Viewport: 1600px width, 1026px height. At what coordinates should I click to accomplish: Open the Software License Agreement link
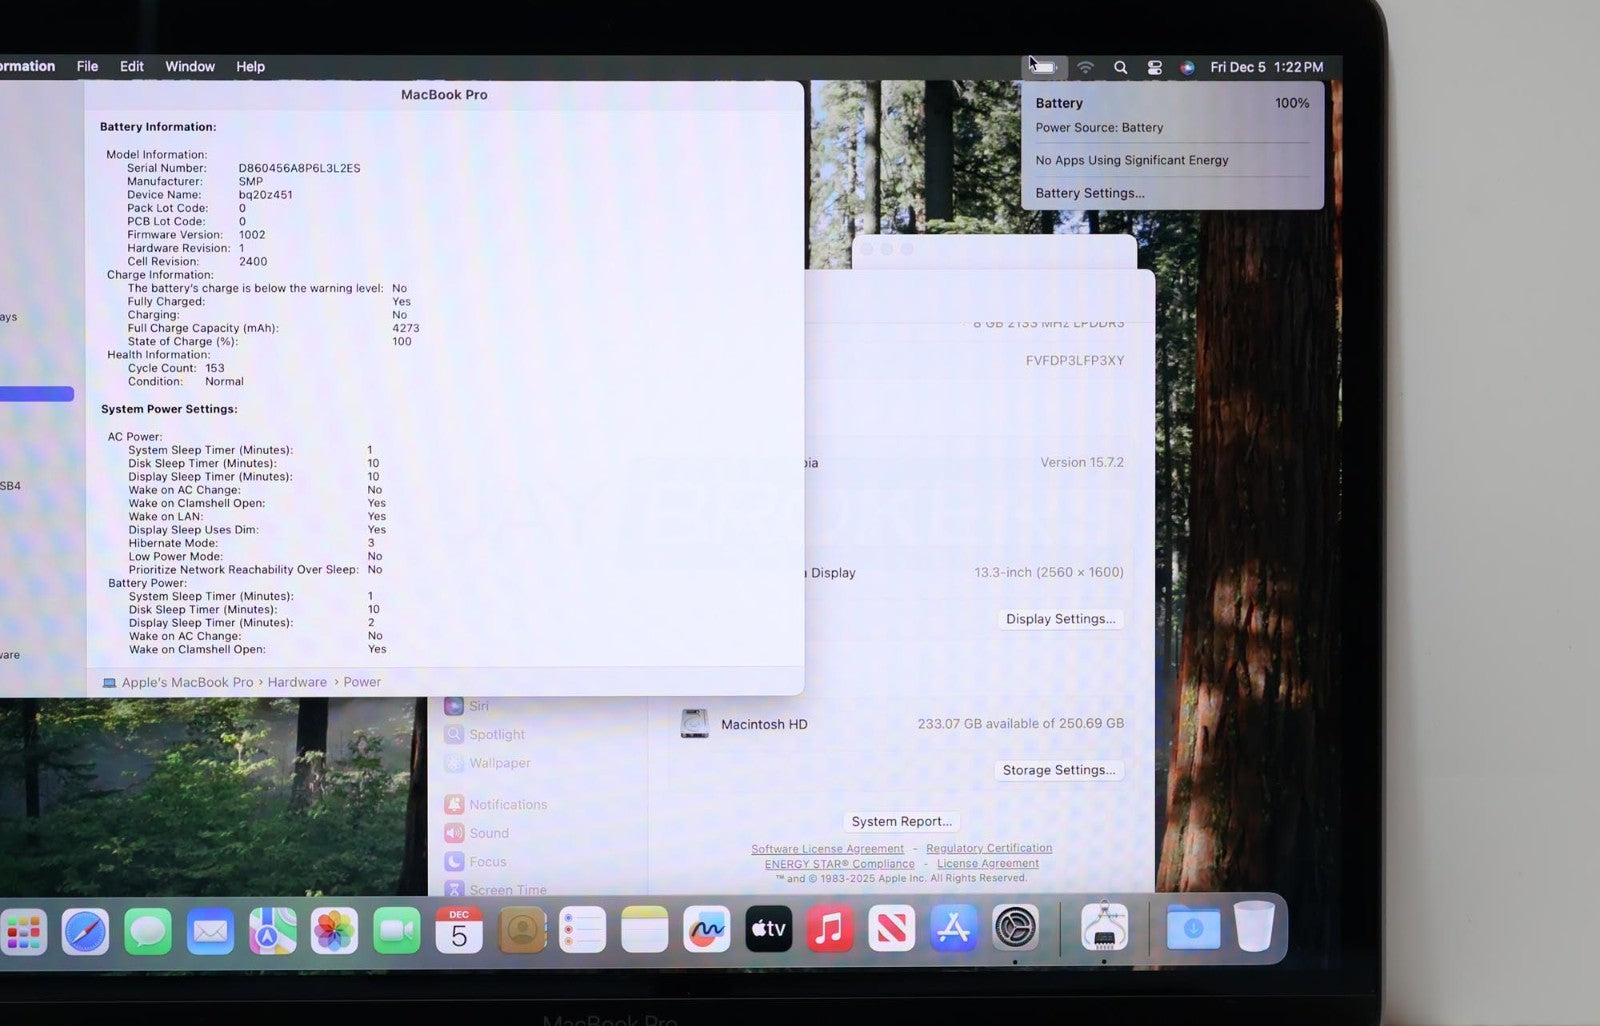827,848
